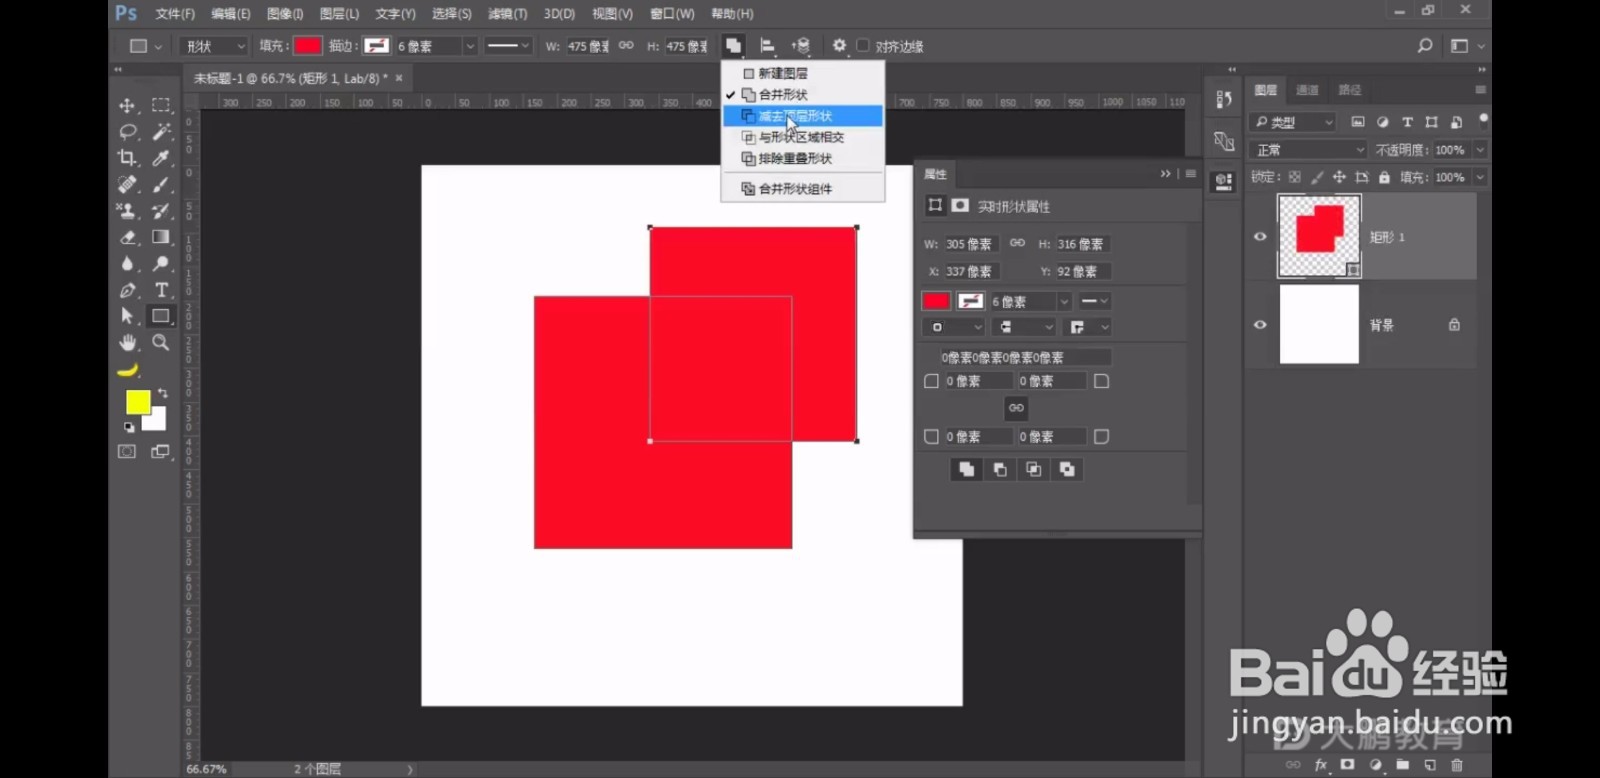Open path alignment options in options bar
Screen dimensions: 1600x778
tap(767, 46)
